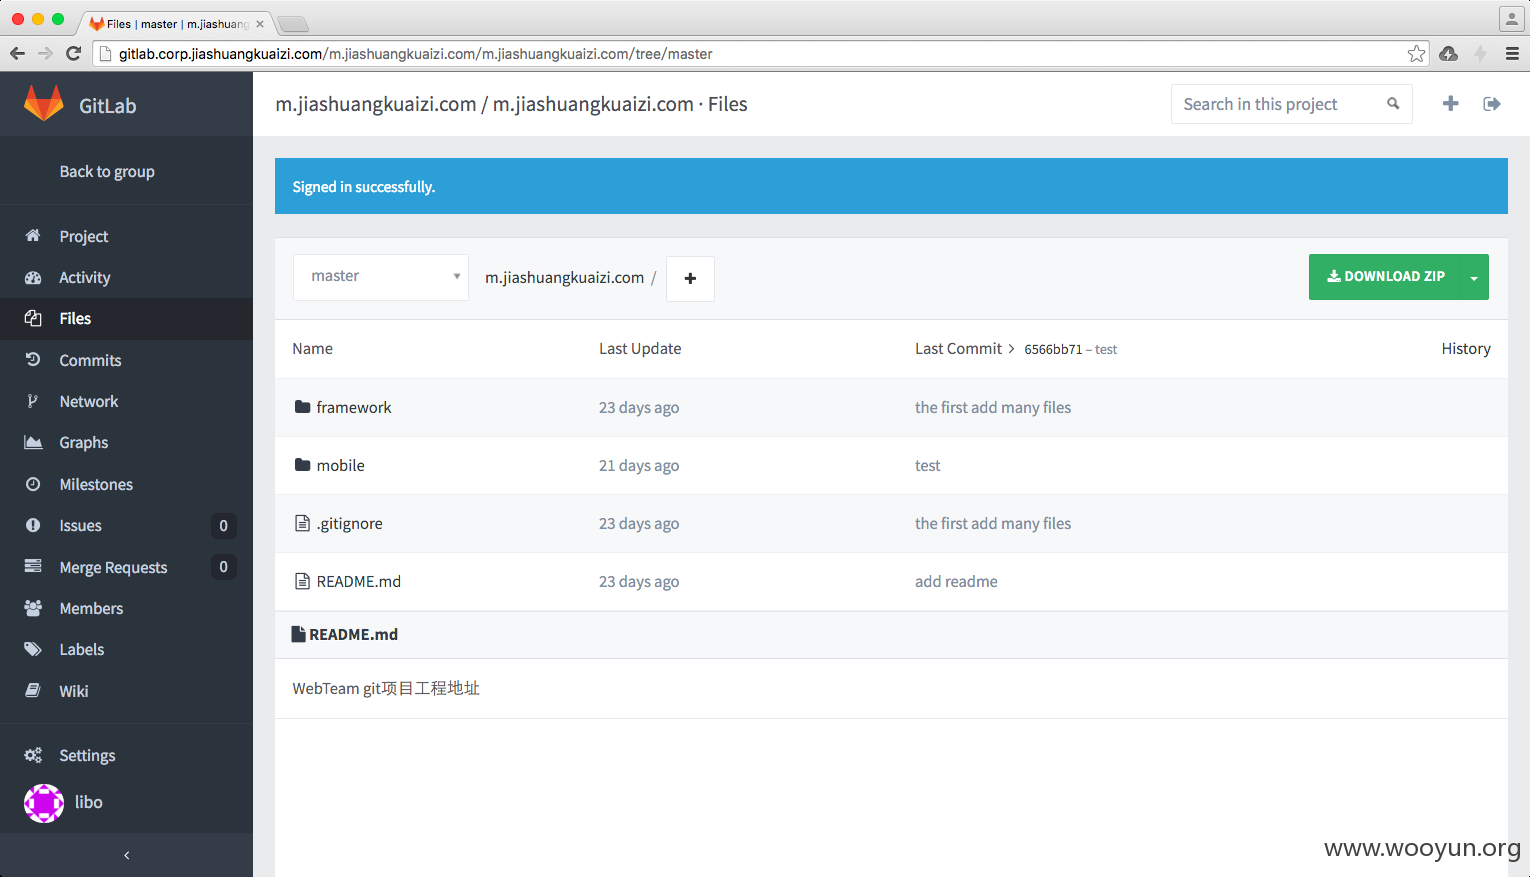Viewport: 1530px width, 877px height.
Task: Click the Members people icon
Action: tap(33, 608)
